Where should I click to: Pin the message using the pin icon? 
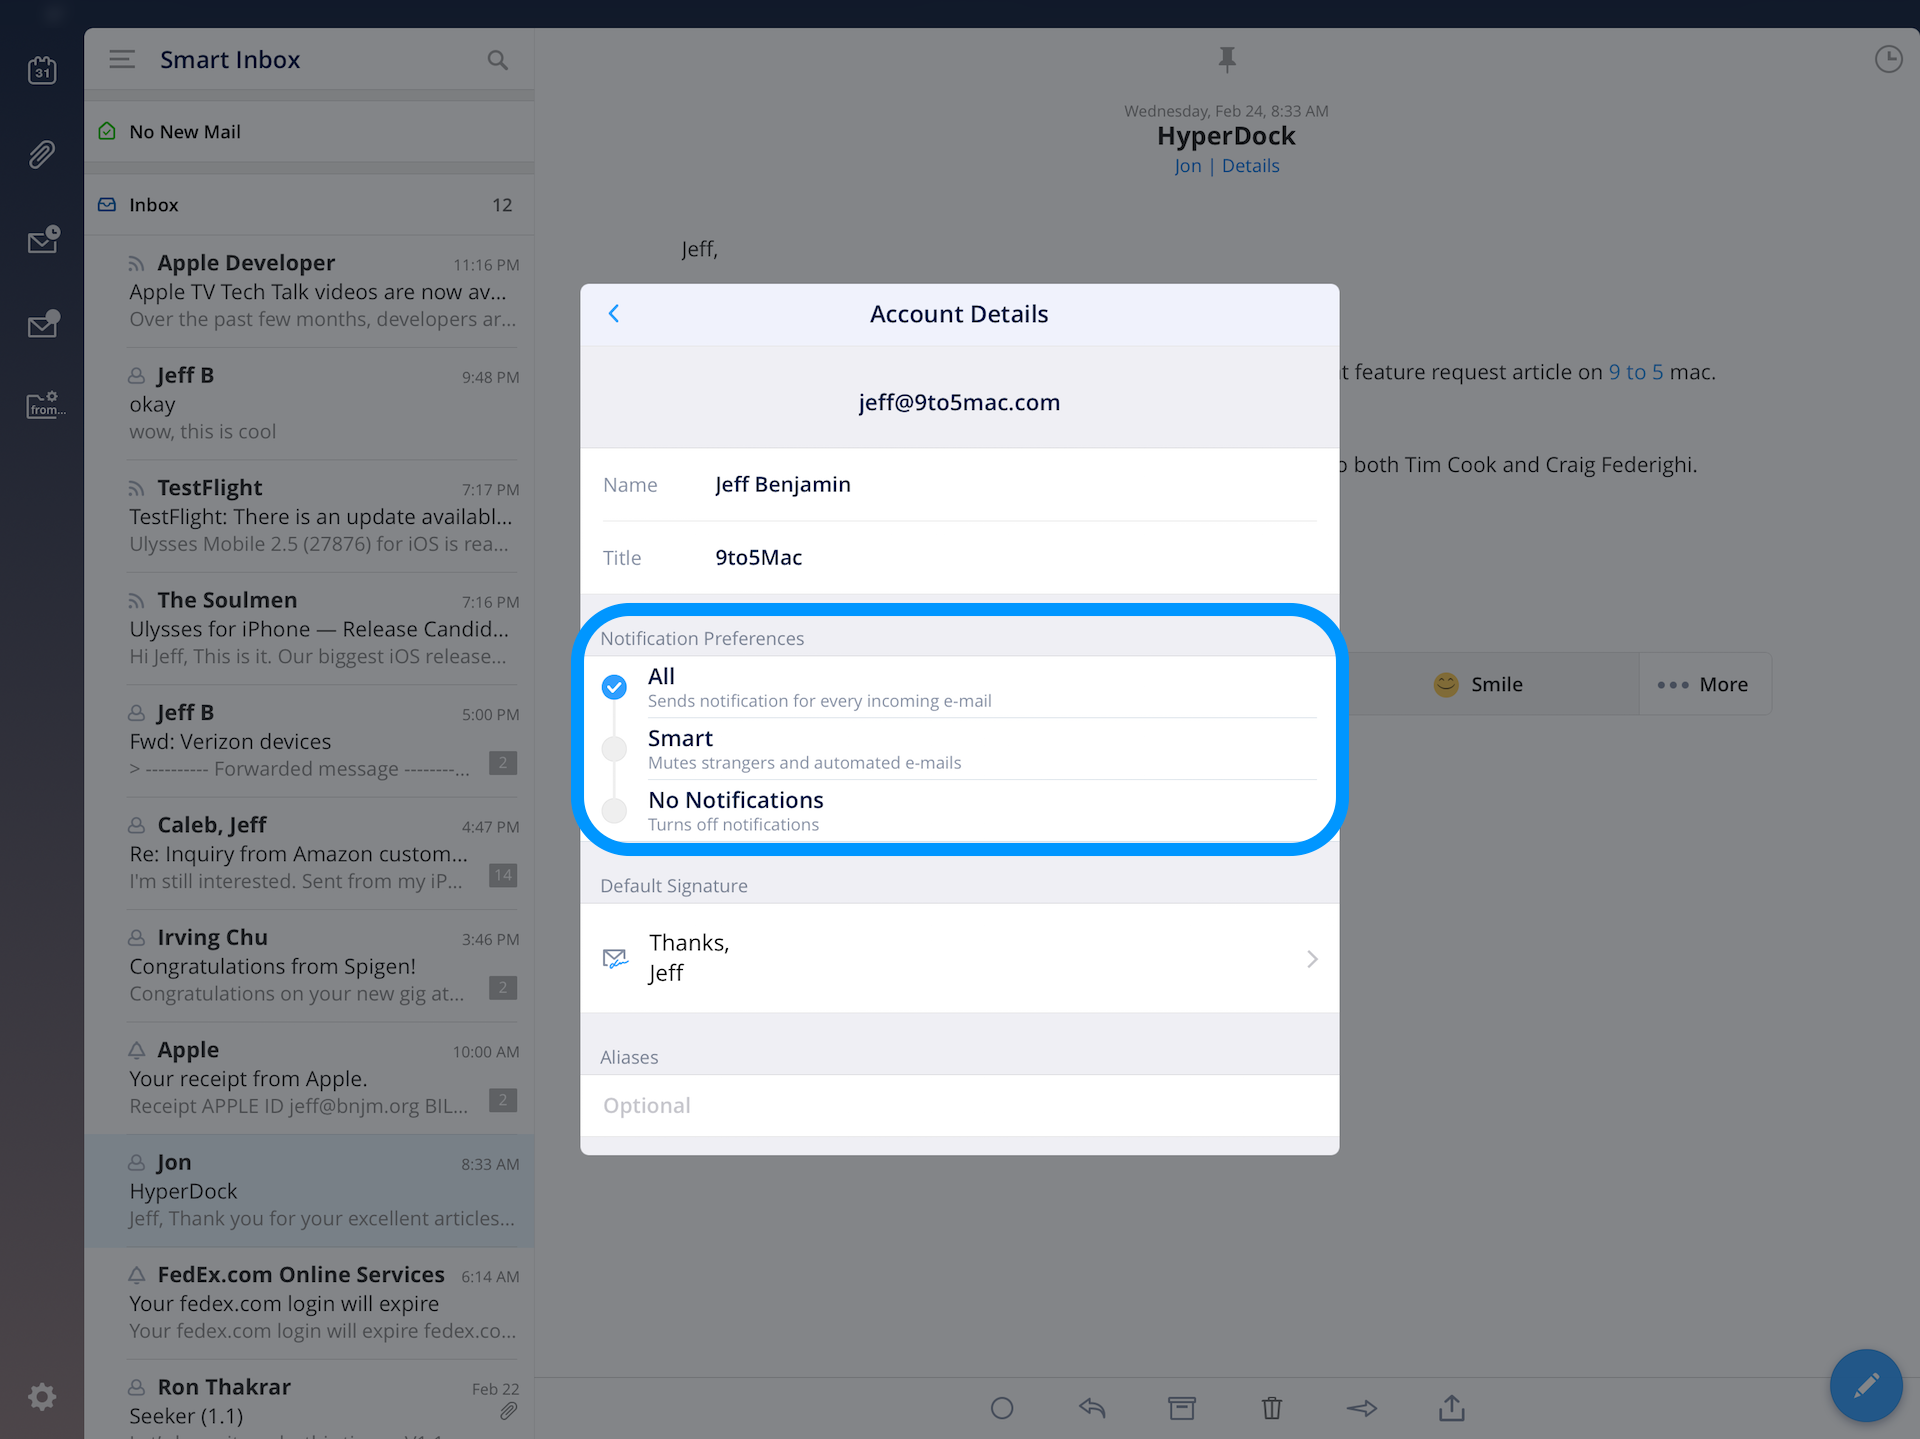[x=1227, y=60]
